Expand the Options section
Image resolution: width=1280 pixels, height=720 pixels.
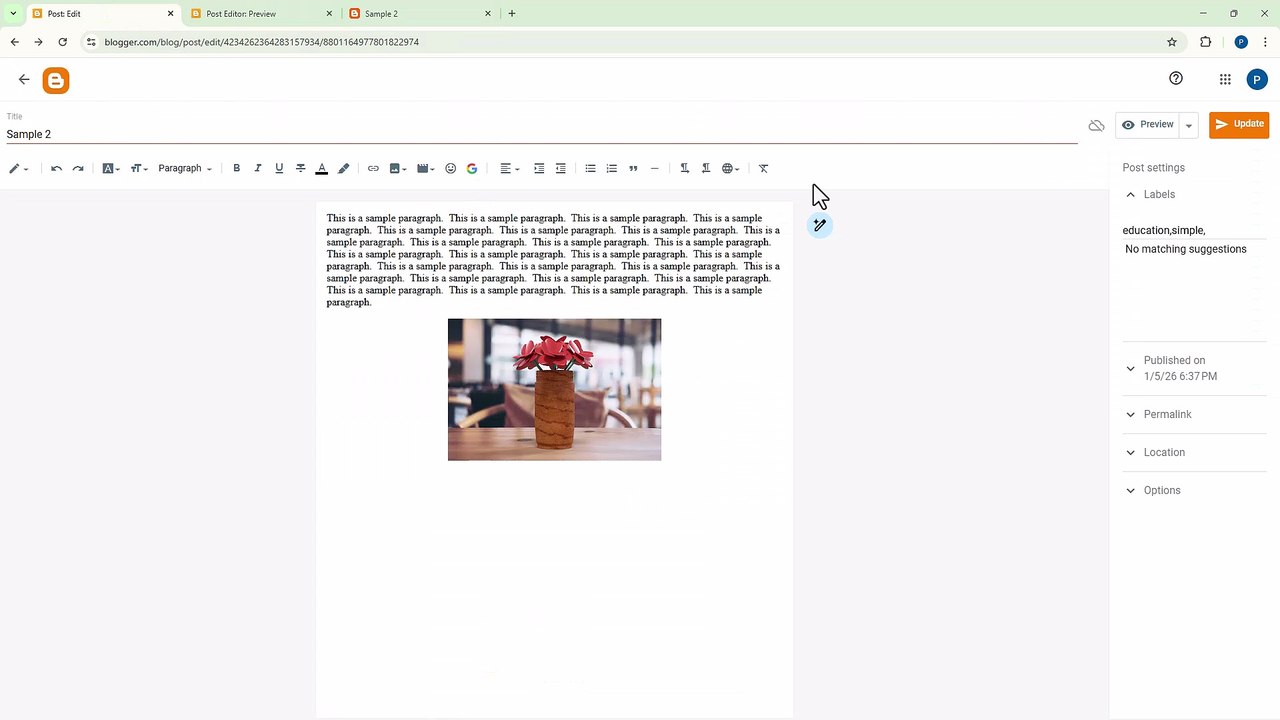(1195, 490)
